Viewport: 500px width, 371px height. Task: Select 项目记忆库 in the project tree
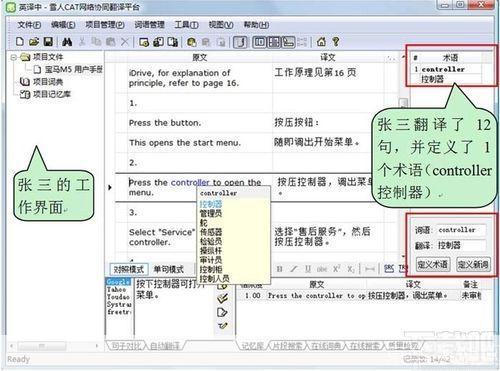[x=52, y=94]
